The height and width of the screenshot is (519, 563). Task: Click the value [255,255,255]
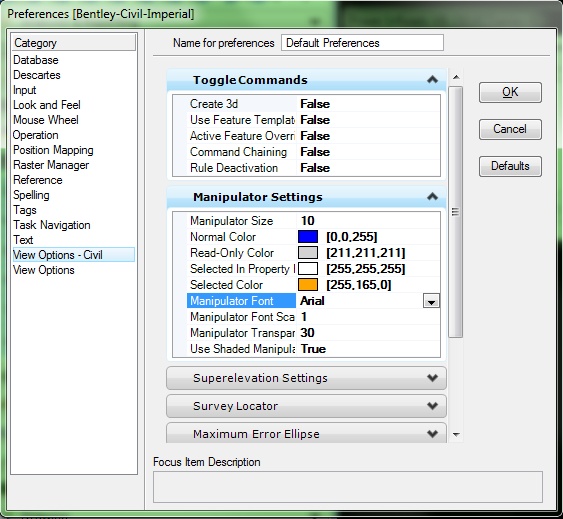click(366, 269)
